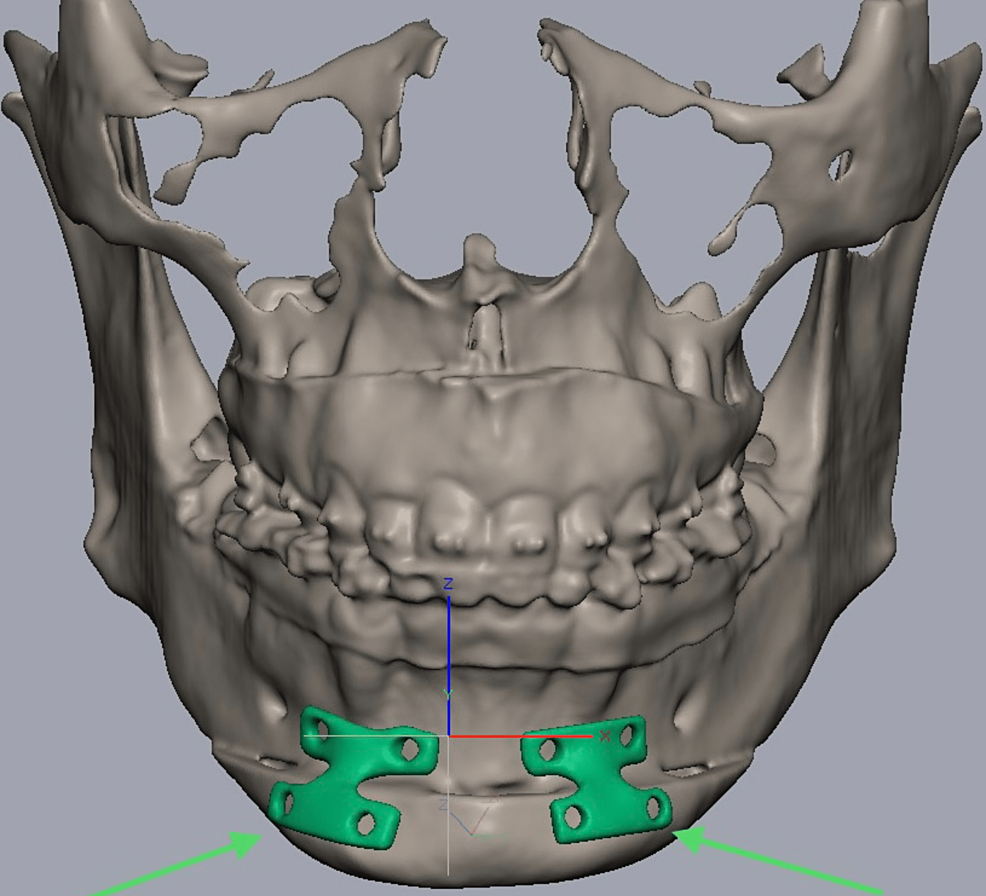
Task: Click the red X axis line
Action: (x=530, y=737)
